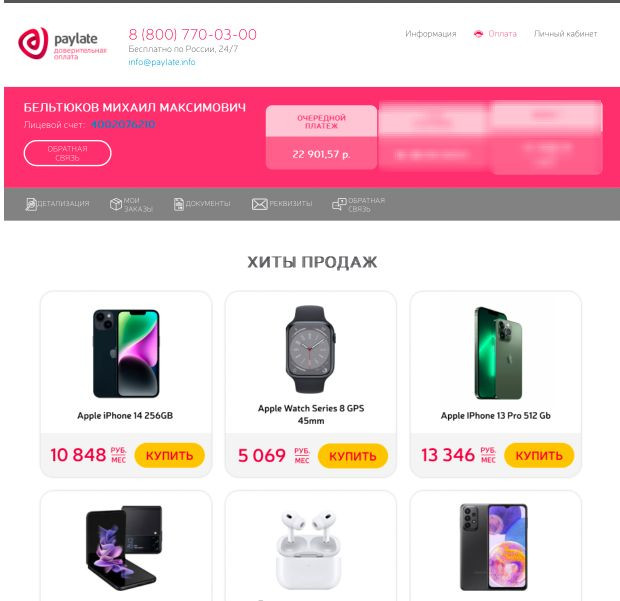Open the green iPhone 13 Pro image
The width and height of the screenshot is (620, 601).
pos(498,353)
